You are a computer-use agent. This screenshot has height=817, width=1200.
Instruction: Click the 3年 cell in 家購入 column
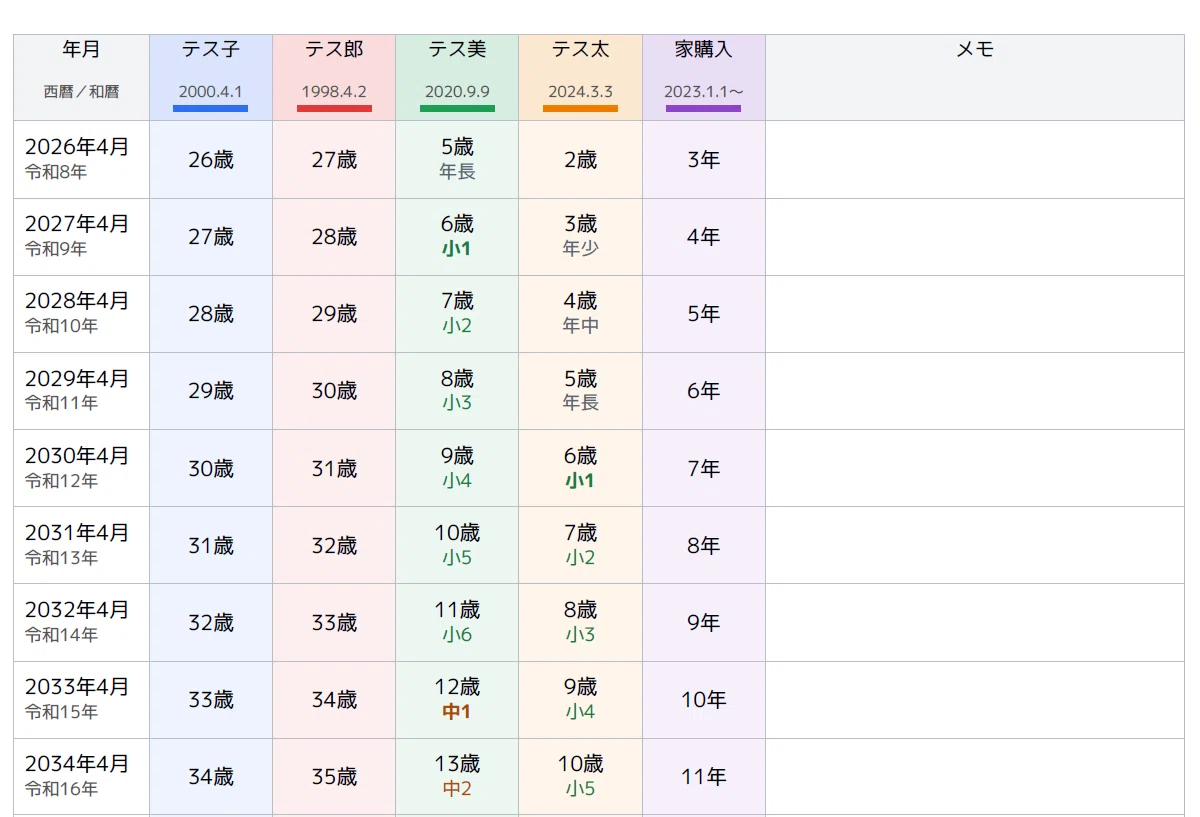point(704,160)
